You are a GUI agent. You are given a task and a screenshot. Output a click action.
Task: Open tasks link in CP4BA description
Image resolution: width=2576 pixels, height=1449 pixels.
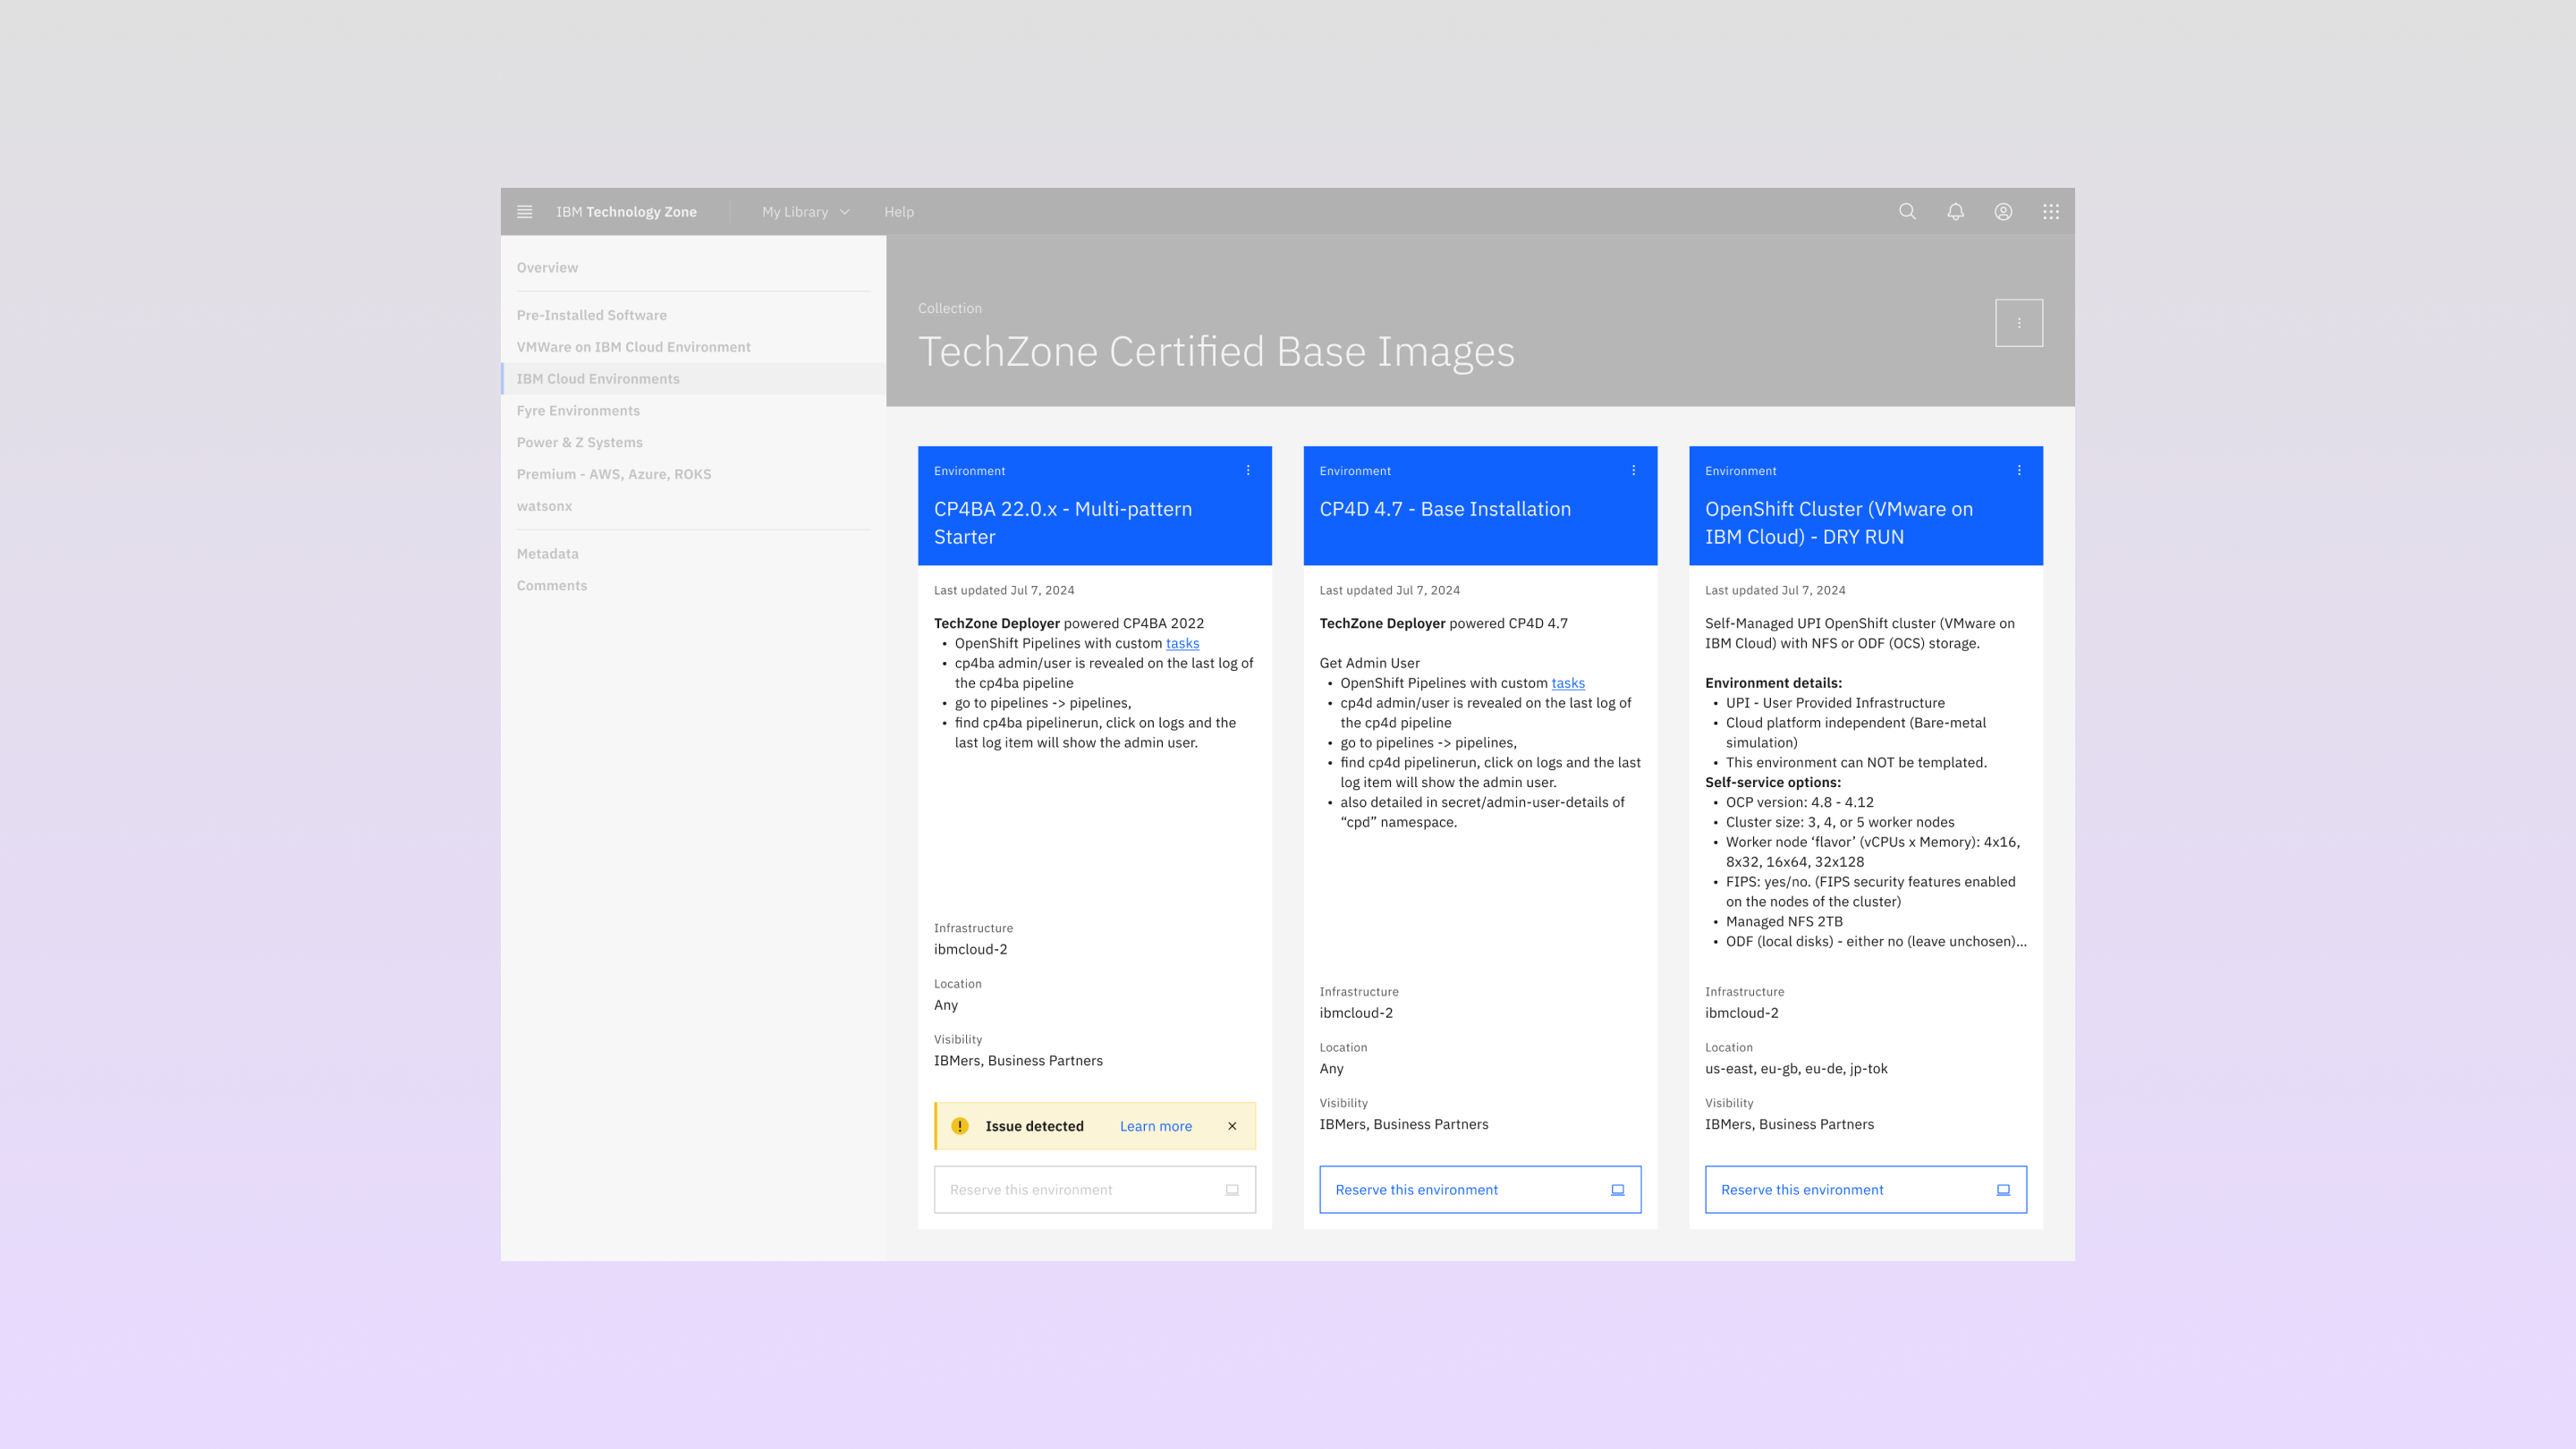coord(1182,643)
